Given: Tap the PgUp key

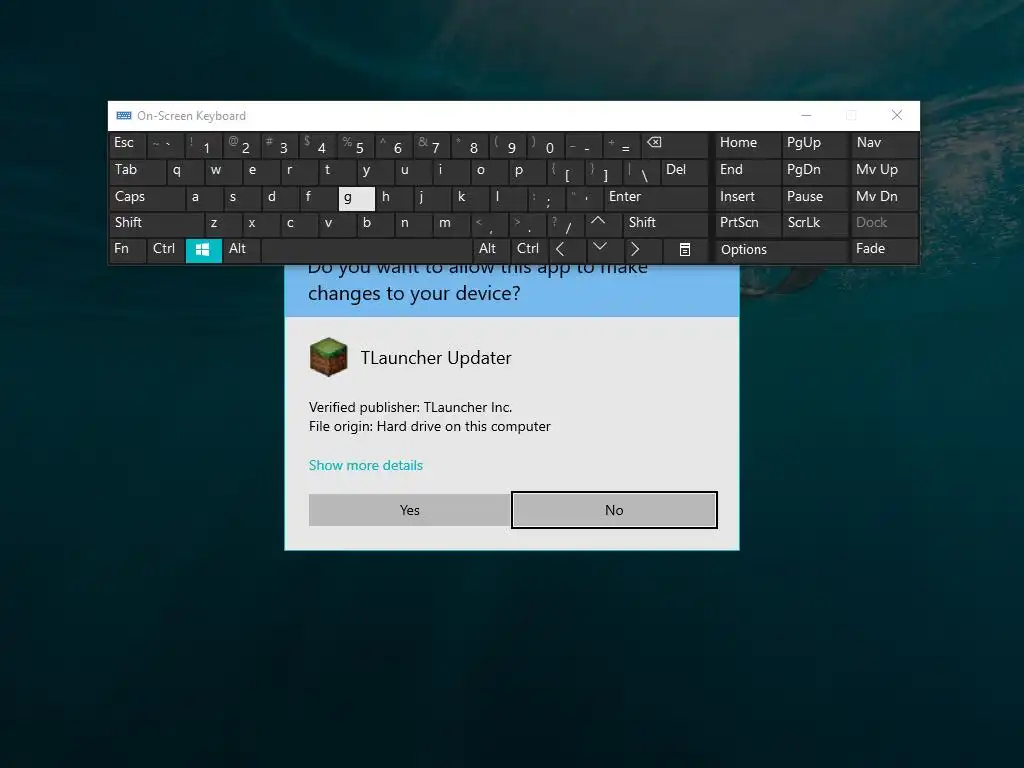Looking at the screenshot, I should point(816,144).
